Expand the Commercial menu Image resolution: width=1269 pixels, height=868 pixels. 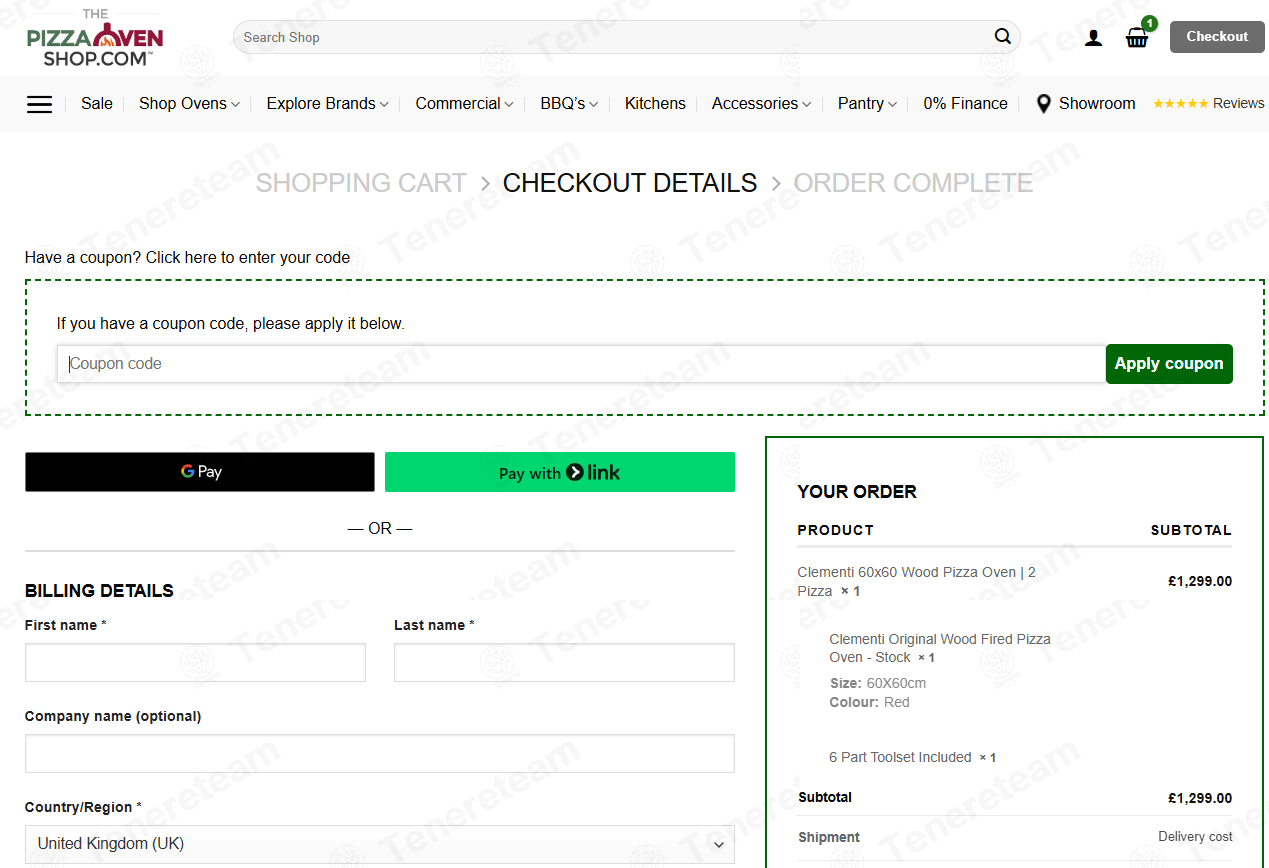(464, 104)
